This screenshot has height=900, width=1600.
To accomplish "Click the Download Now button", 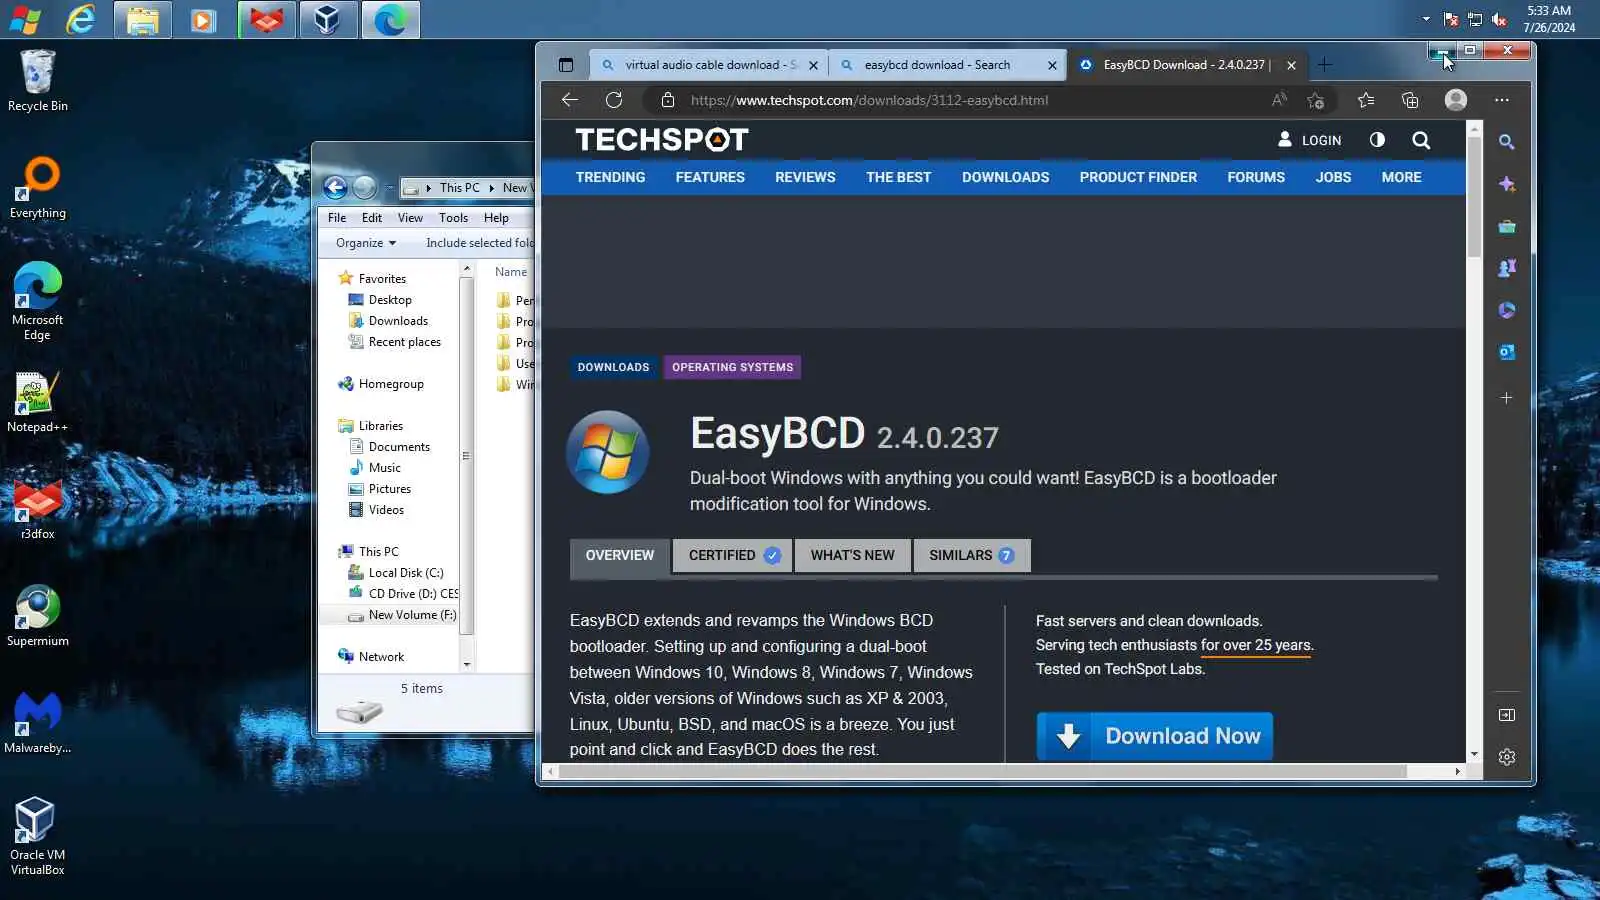I will coord(1154,736).
